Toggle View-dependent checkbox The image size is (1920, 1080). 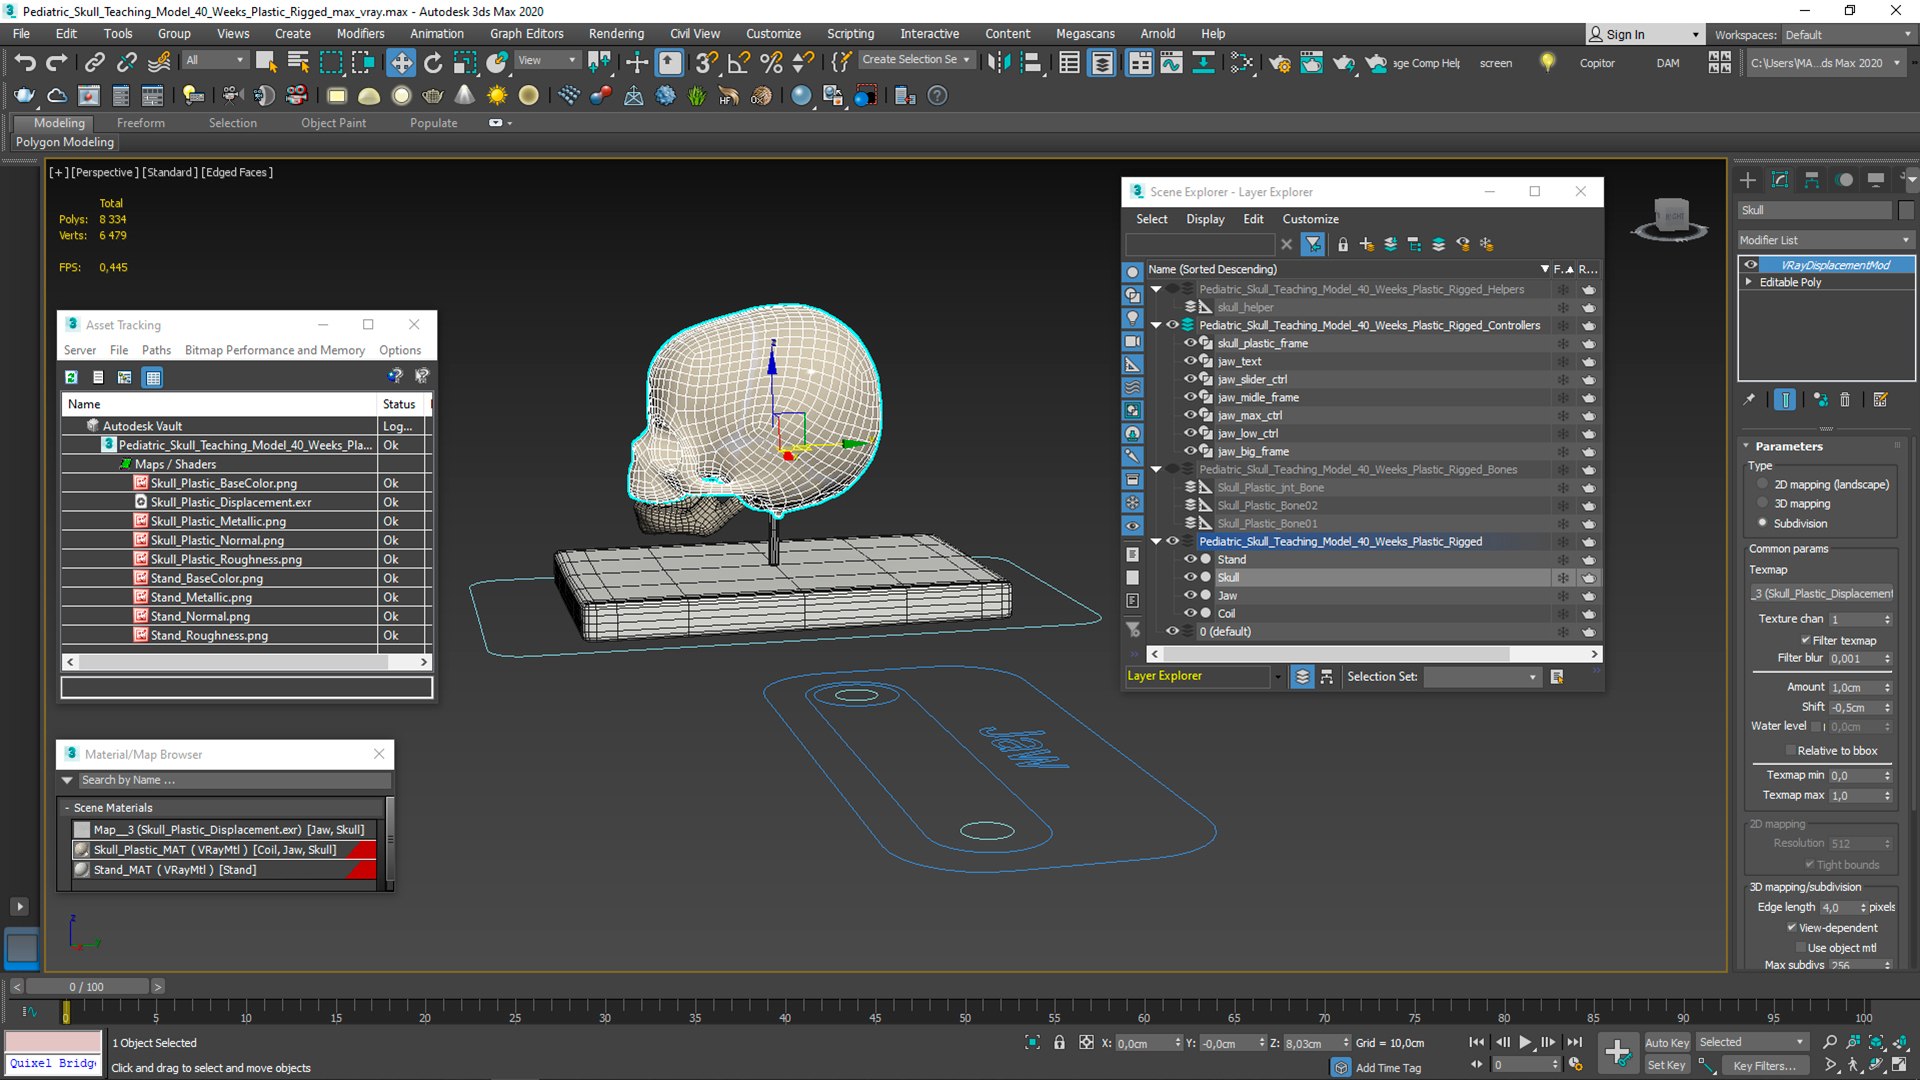[1792, 928]
